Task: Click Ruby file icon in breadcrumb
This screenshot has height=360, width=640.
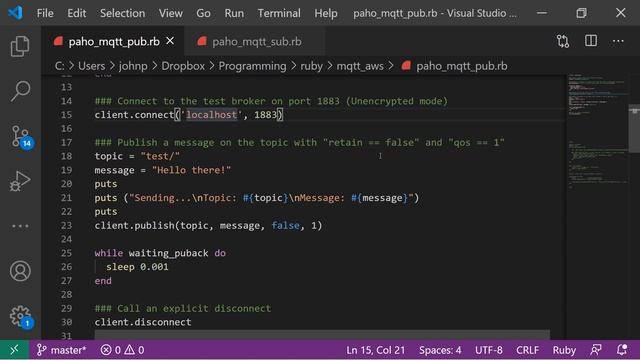Action: pos(406,66)
